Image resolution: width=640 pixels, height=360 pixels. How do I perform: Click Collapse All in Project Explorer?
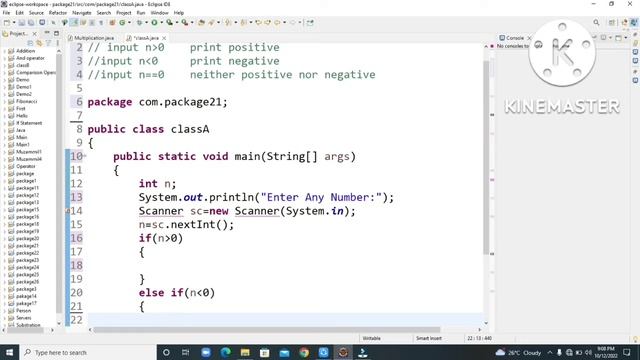click(x=30, y=43)
